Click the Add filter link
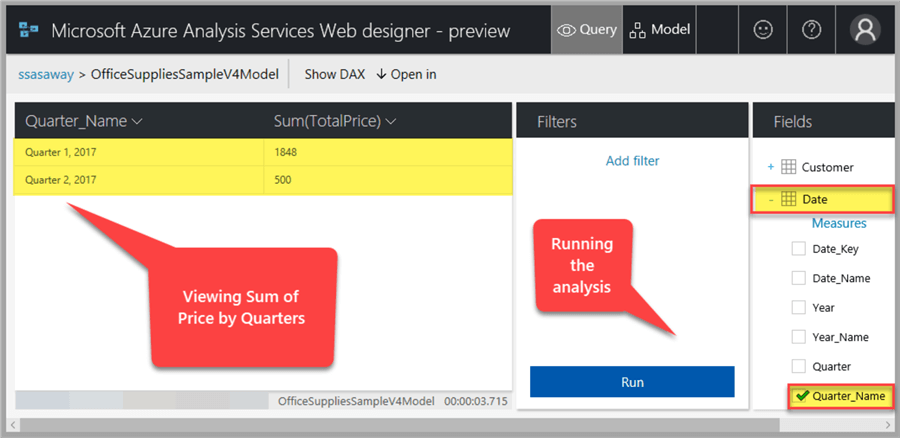This screenshot has height=438, width=900. coord(633,161)
